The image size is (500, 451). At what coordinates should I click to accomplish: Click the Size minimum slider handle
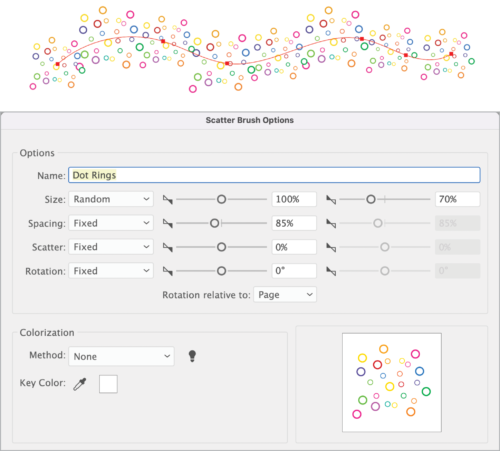point(221,199)
